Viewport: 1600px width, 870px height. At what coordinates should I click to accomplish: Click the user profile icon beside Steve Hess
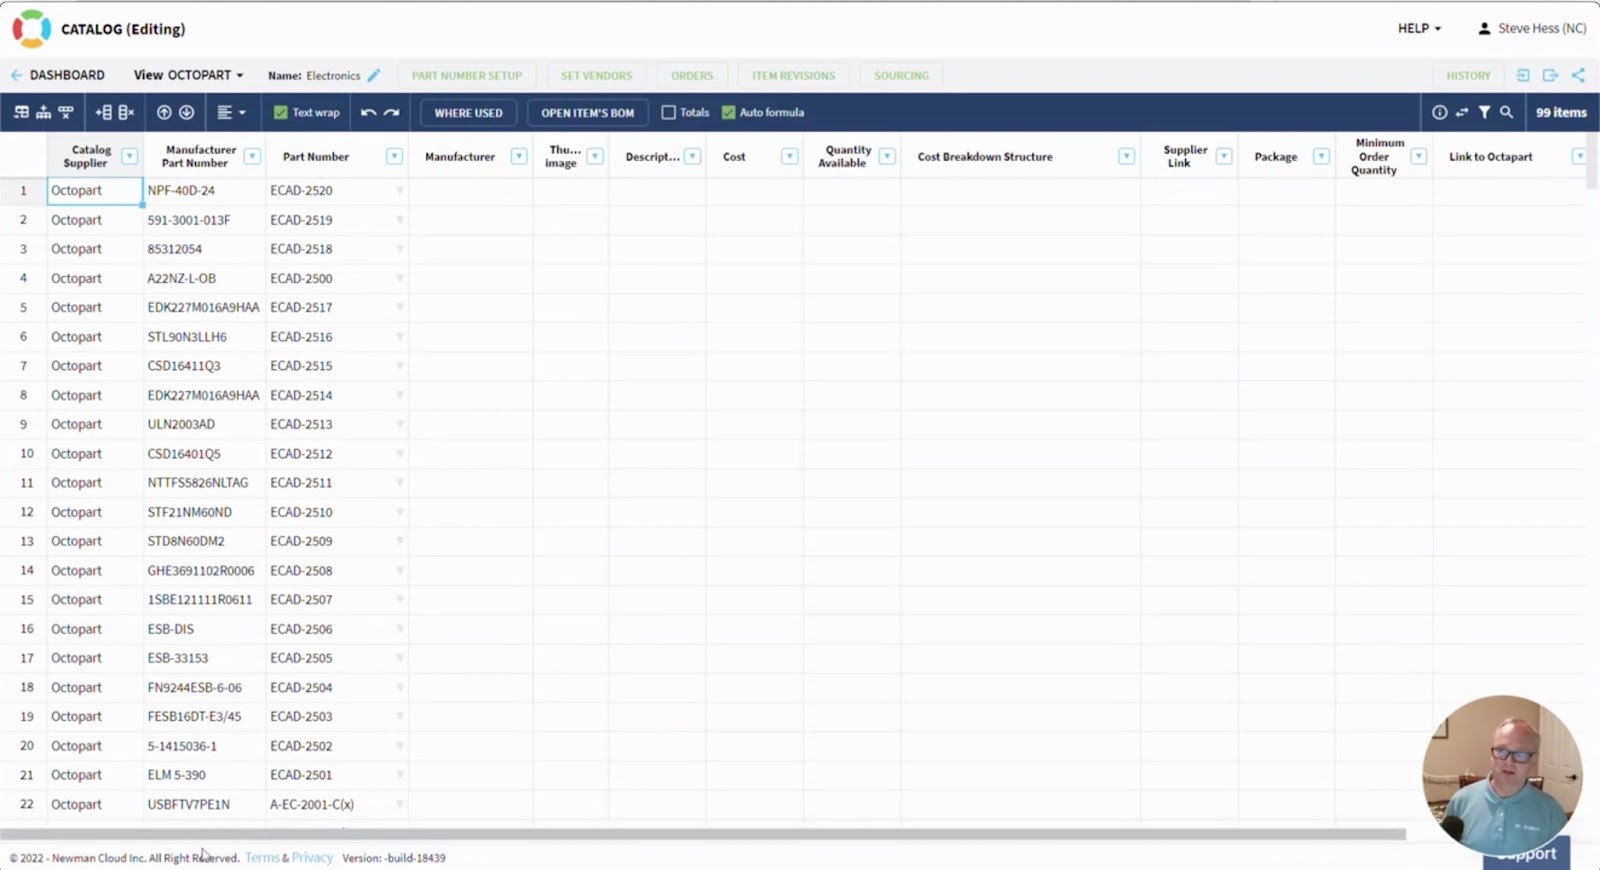1484,29
